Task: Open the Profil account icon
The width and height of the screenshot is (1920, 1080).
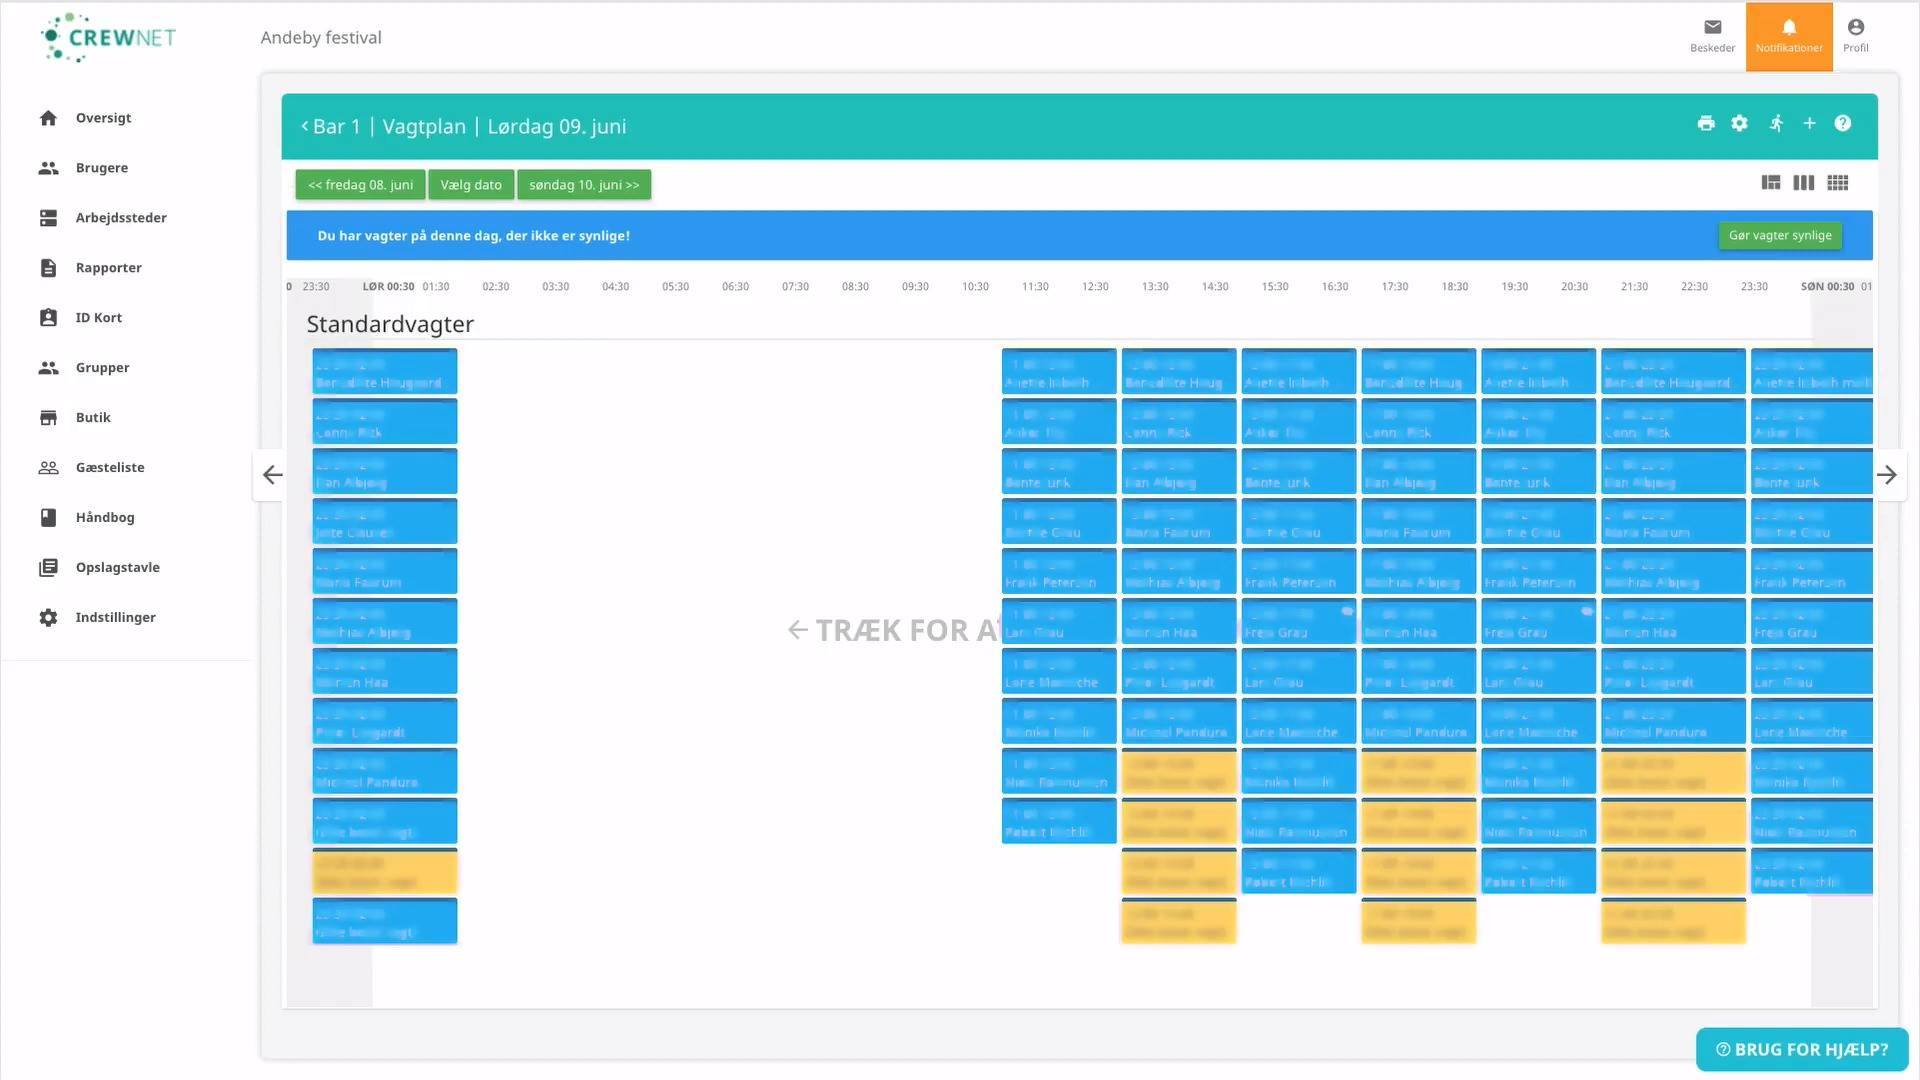Action: (x=1856, y=36)
